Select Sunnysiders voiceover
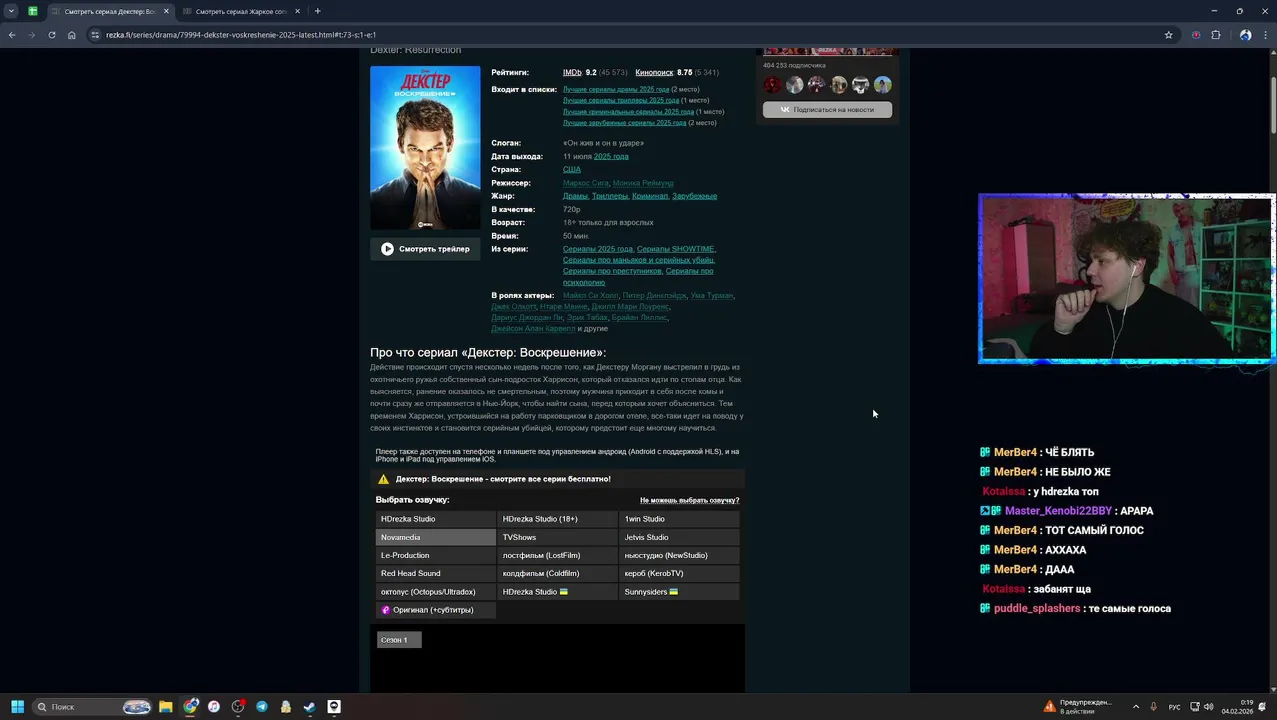This screenshot has height=720, width=1277. click(680, 591)
